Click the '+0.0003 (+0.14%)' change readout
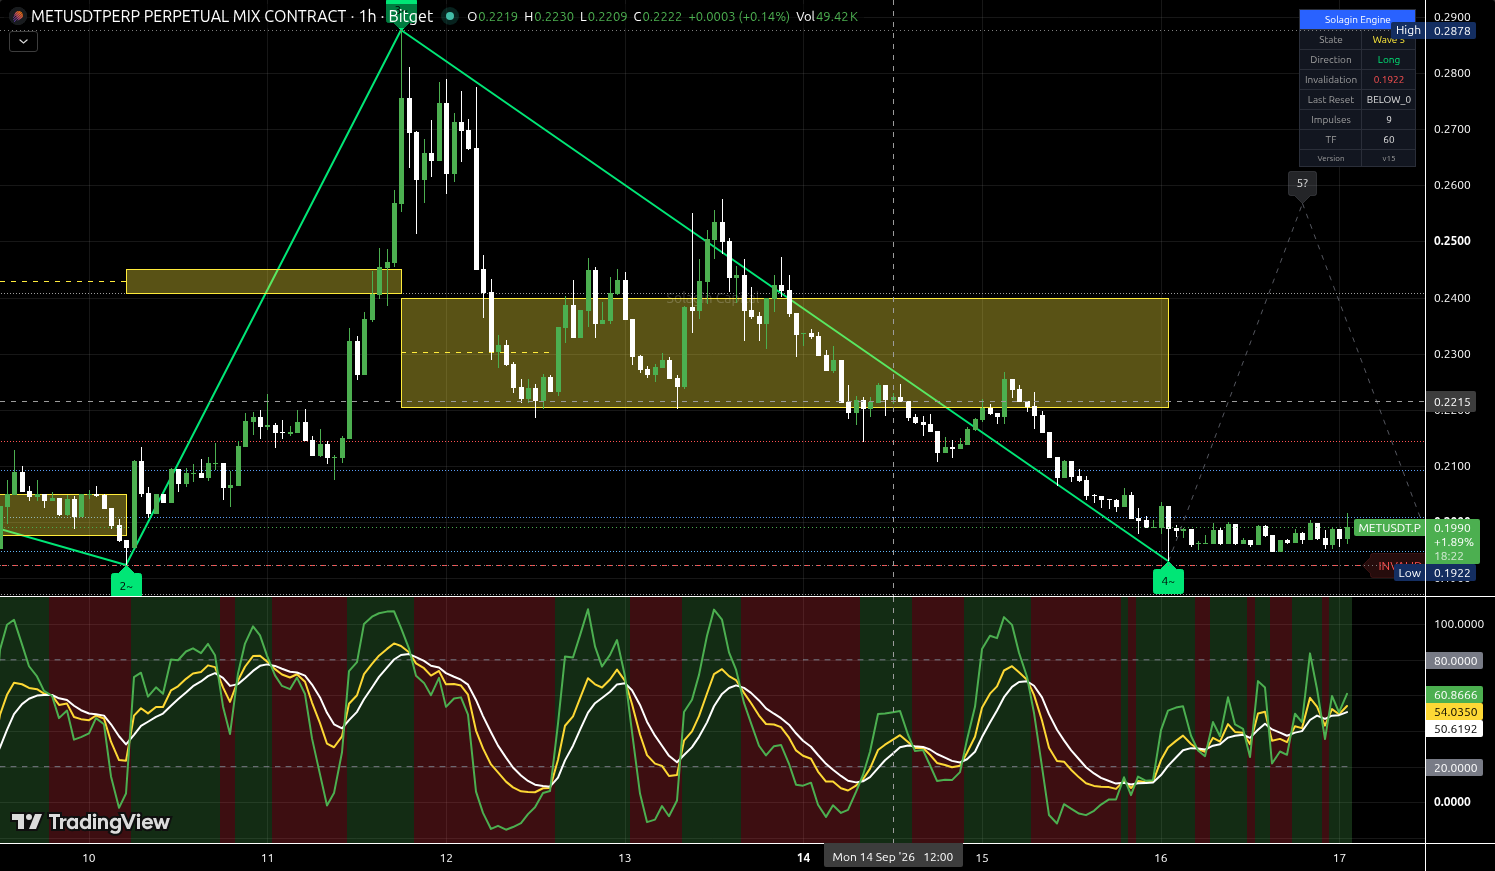This screenshot has height=871, width=1495. tap(739, 17)
